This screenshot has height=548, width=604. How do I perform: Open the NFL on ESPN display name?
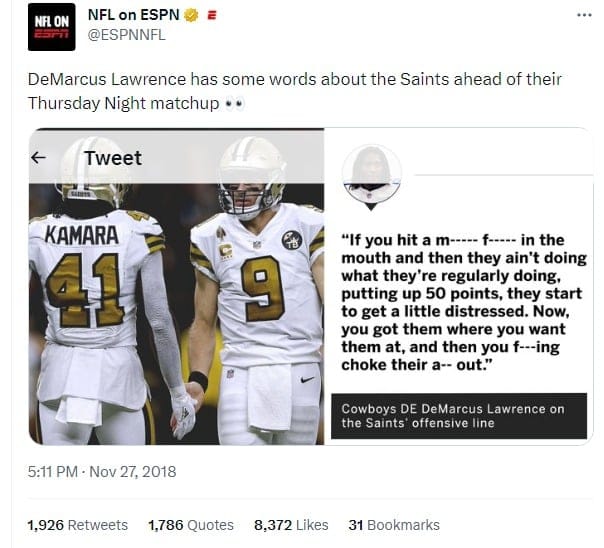(x=134, y=15)
